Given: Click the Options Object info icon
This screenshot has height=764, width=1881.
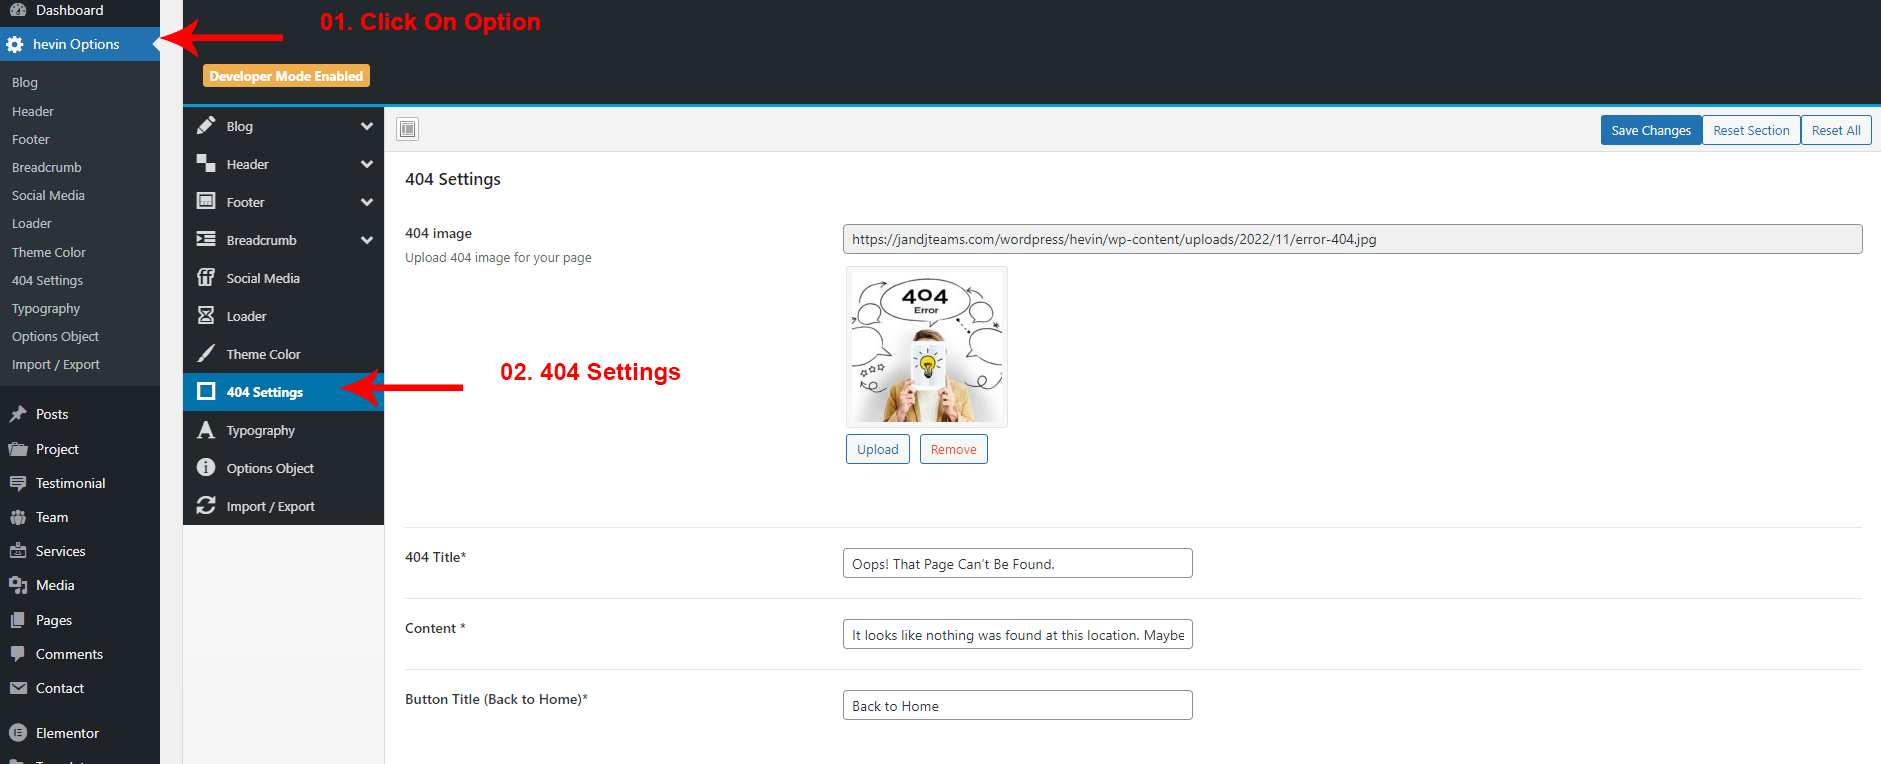Looking at the screenshot, I should click(206, 468).
